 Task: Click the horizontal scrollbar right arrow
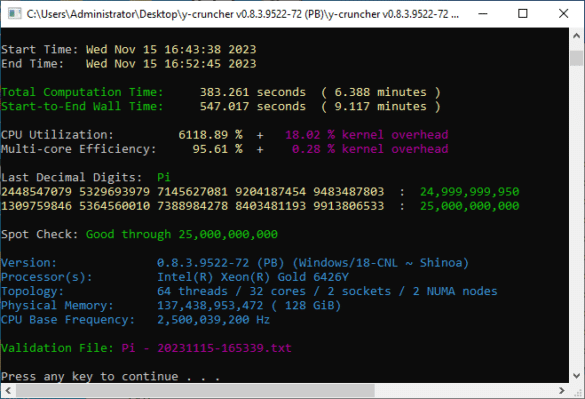(561, 390)
